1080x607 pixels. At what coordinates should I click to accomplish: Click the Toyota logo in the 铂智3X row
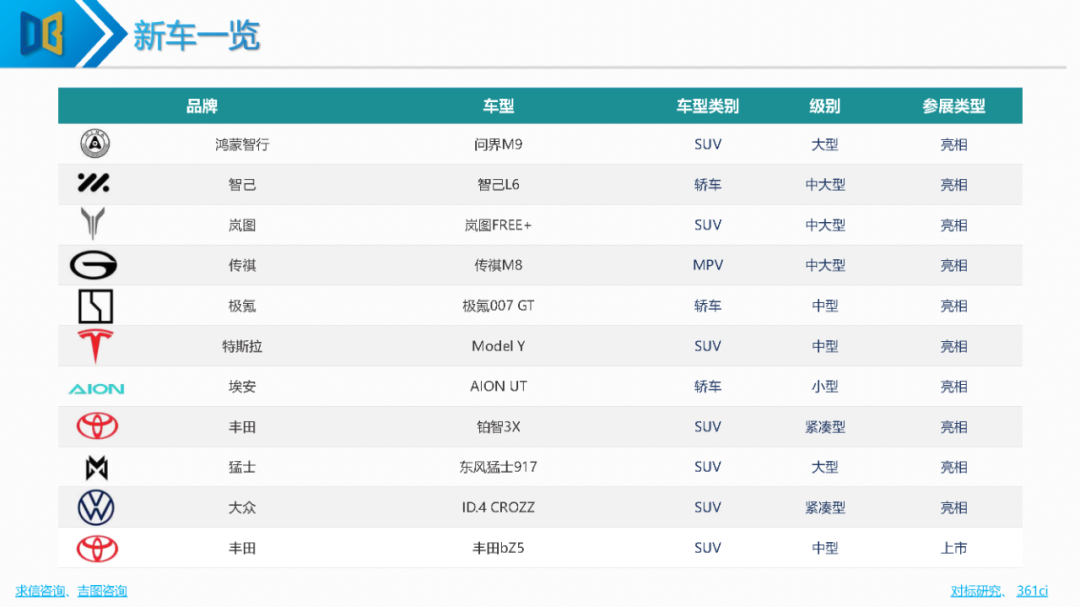97,426
